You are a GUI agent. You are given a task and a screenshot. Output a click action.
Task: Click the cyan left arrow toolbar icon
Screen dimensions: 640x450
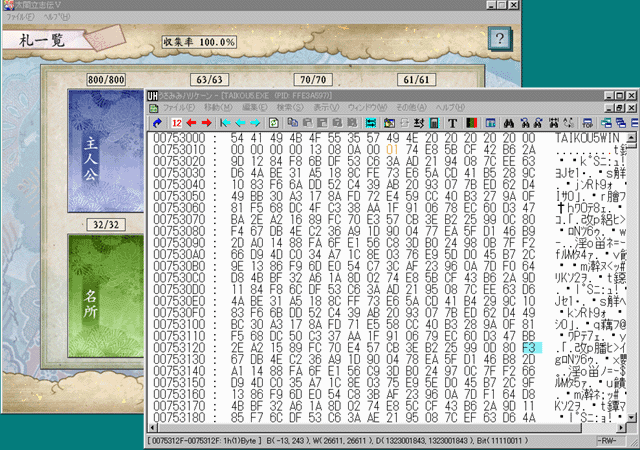pyautogui.click(x=225, y=122)
